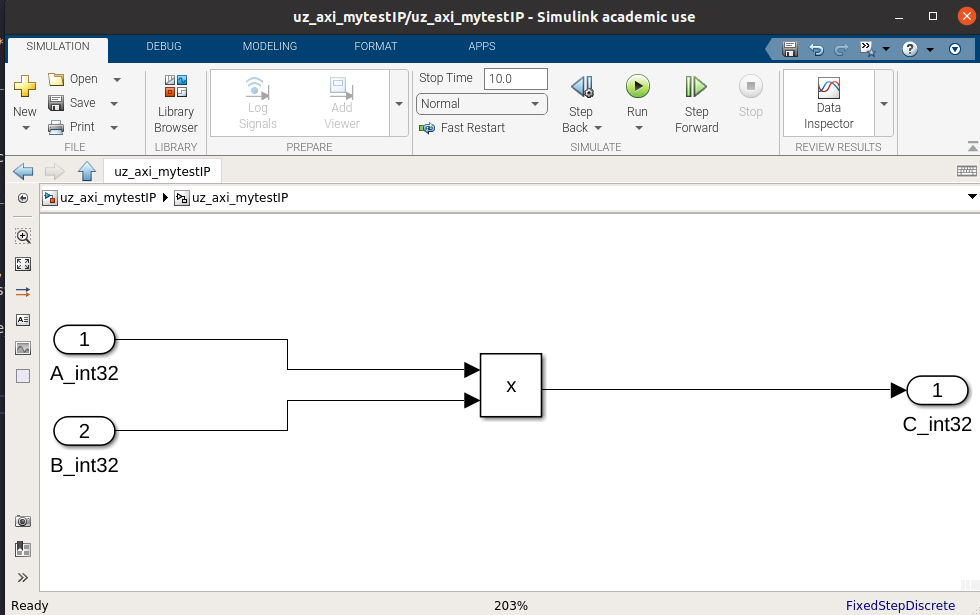Click the Image insert icon in the palette
The width and height of the screenshot is (980, 615).
click(x=23, y=348)
